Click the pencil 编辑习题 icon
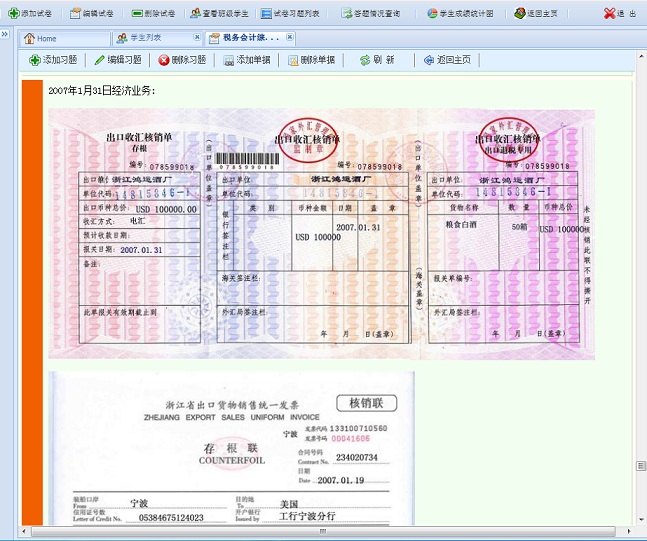This screenshot has height=541, width=647. (x=99, y=60)
